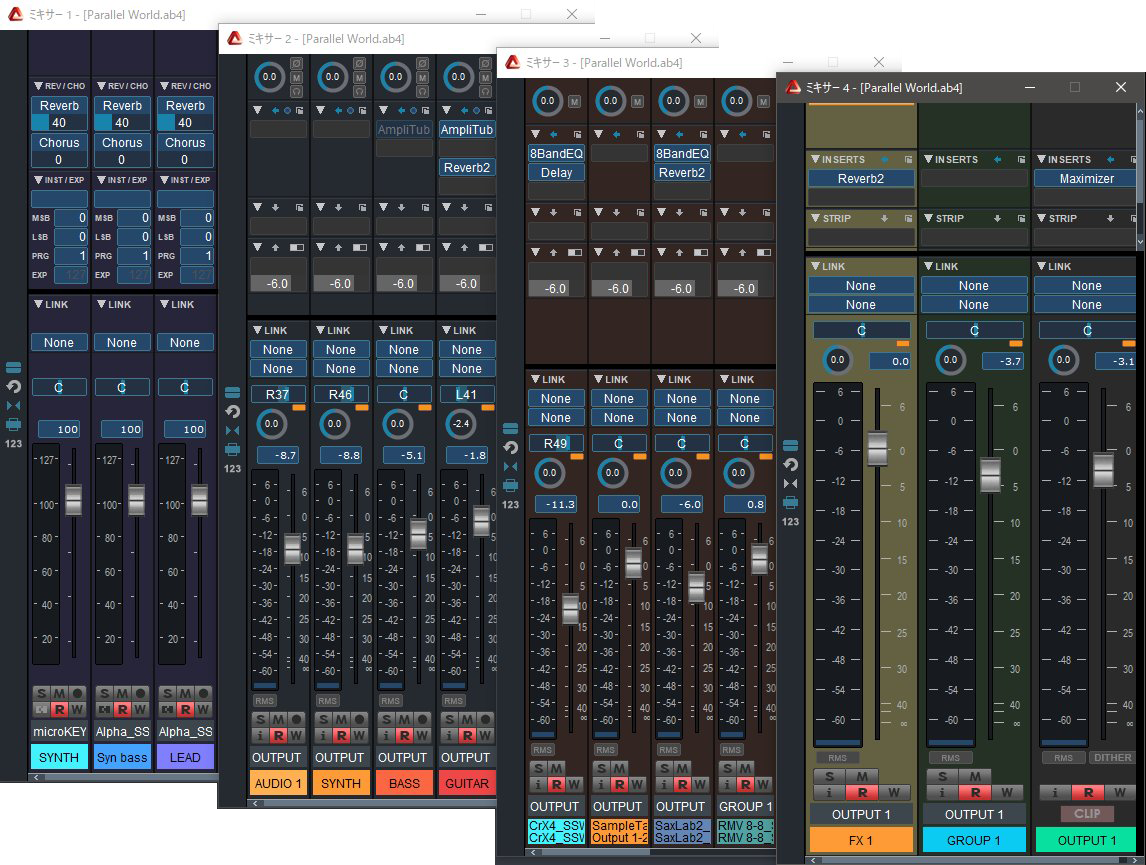The height and width of the screenshot is (865, 1146).
Task: Toggle automation Read on GUITAR channel
Action: [x=467, y=736]
